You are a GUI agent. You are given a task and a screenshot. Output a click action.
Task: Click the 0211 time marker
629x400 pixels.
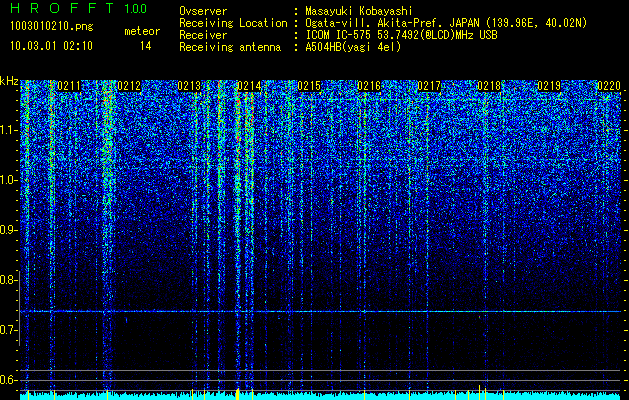(x=69, y=86)
